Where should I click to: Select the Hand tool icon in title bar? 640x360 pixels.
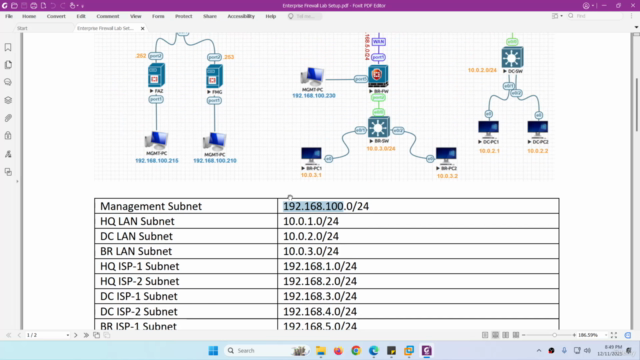tap(73, 6)
